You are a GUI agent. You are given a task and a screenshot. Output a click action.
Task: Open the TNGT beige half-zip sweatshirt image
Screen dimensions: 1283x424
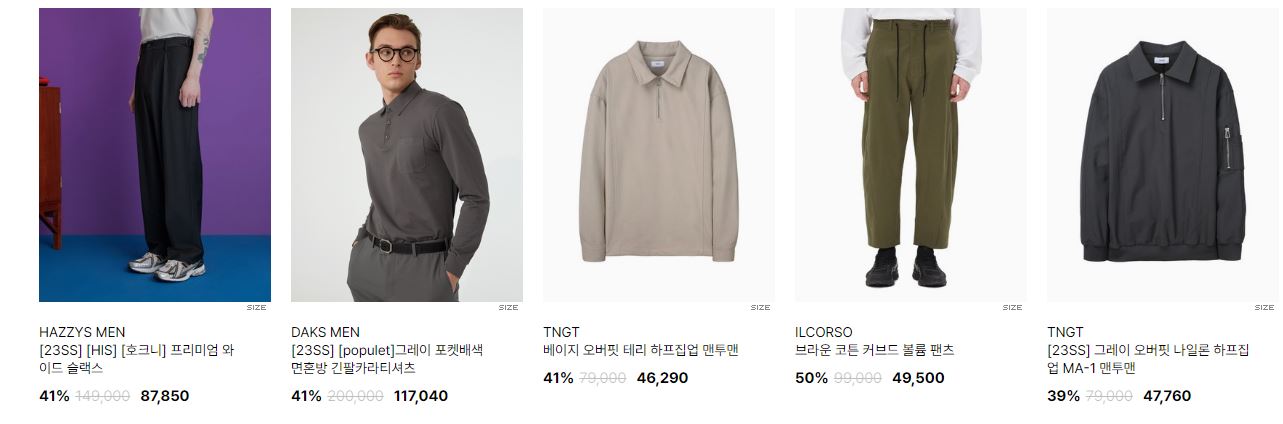(659, 155)
